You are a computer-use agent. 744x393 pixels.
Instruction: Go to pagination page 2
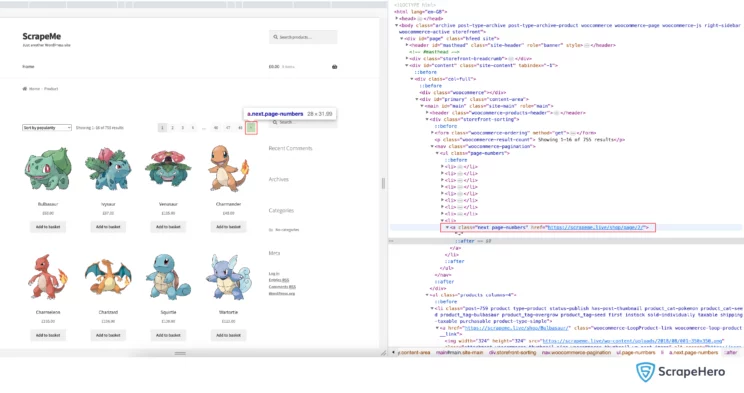pyautogui.click(x=172, y=128)
